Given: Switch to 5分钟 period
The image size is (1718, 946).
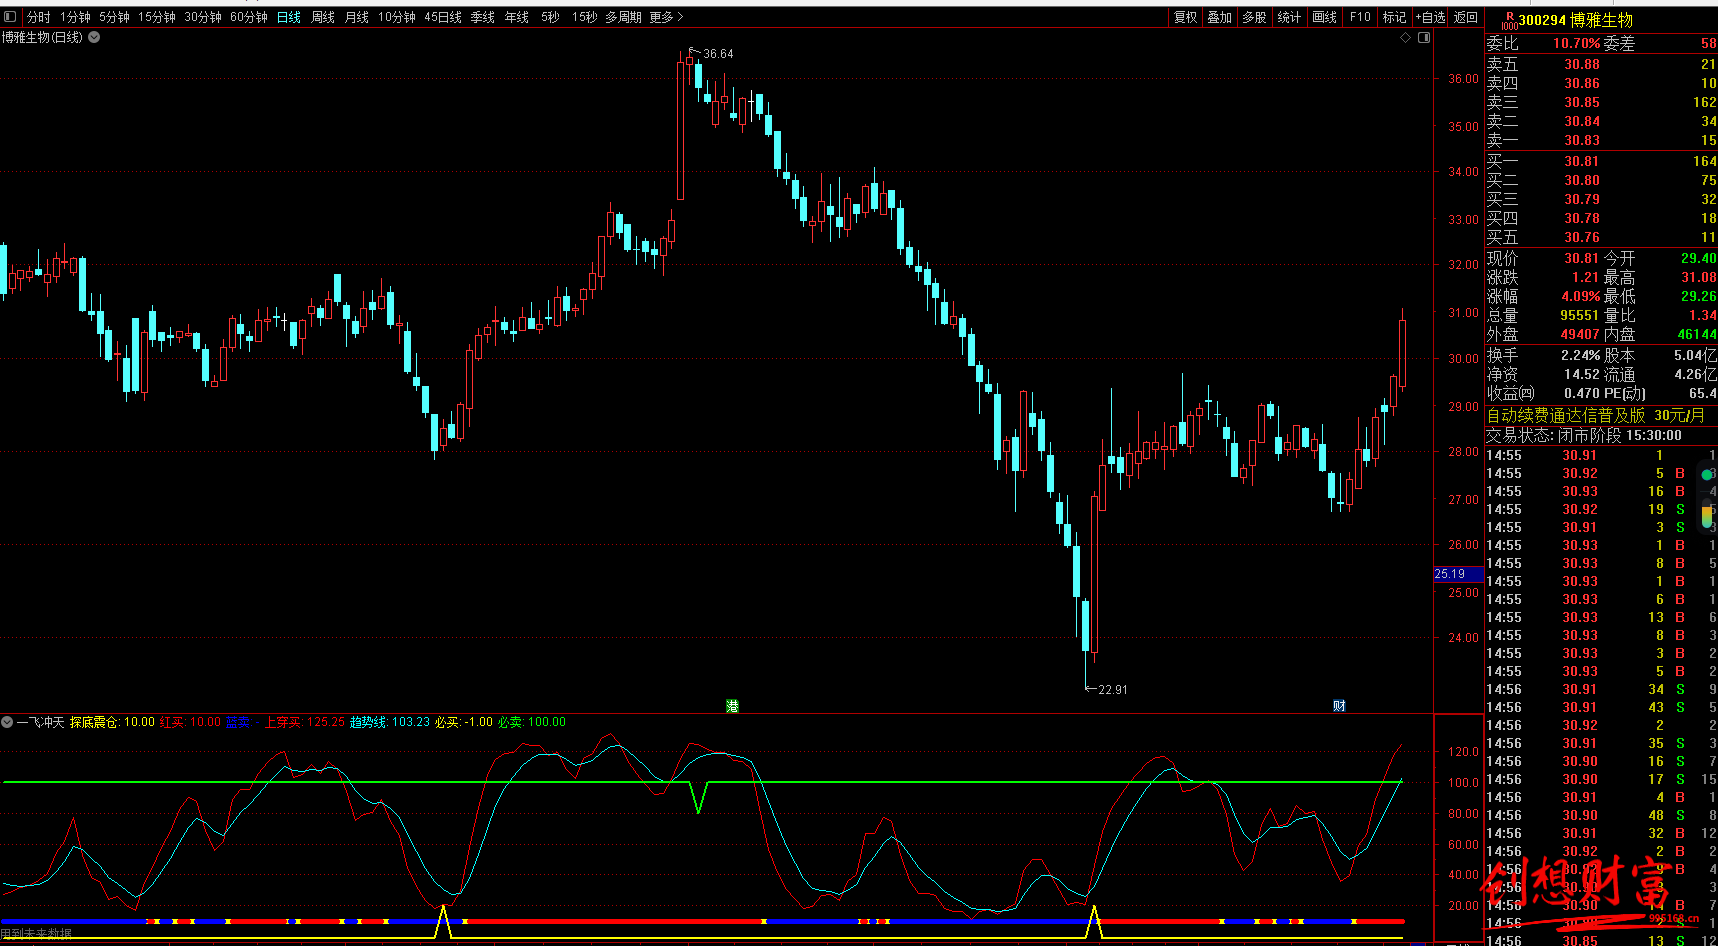Looking at the screenshot, I should 114,17.
